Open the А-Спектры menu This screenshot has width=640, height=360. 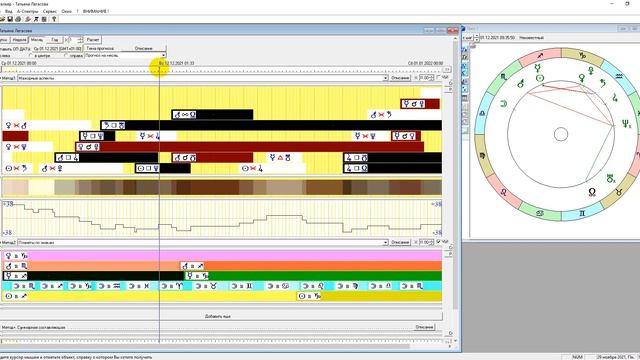[x=28, y=11]
